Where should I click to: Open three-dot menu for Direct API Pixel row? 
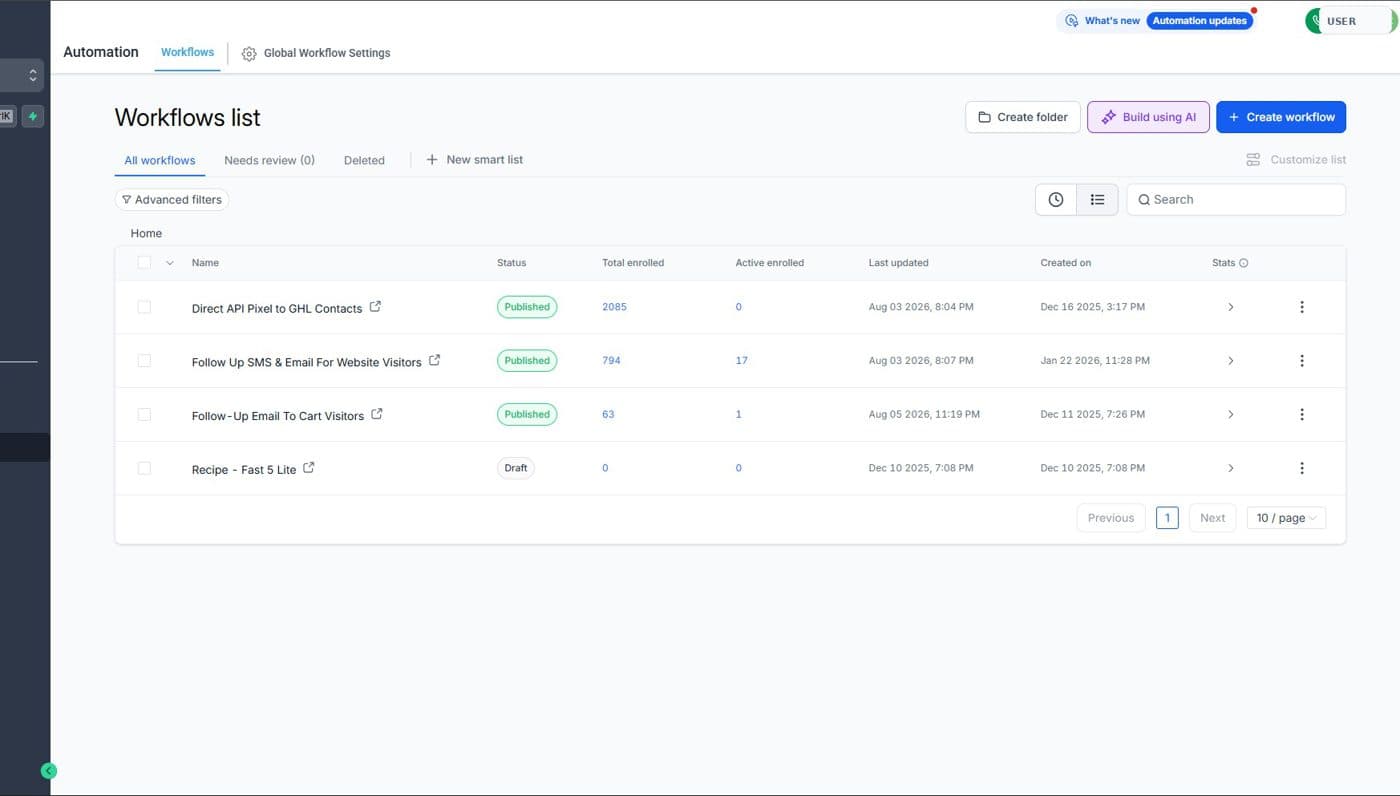[1301, 307]
